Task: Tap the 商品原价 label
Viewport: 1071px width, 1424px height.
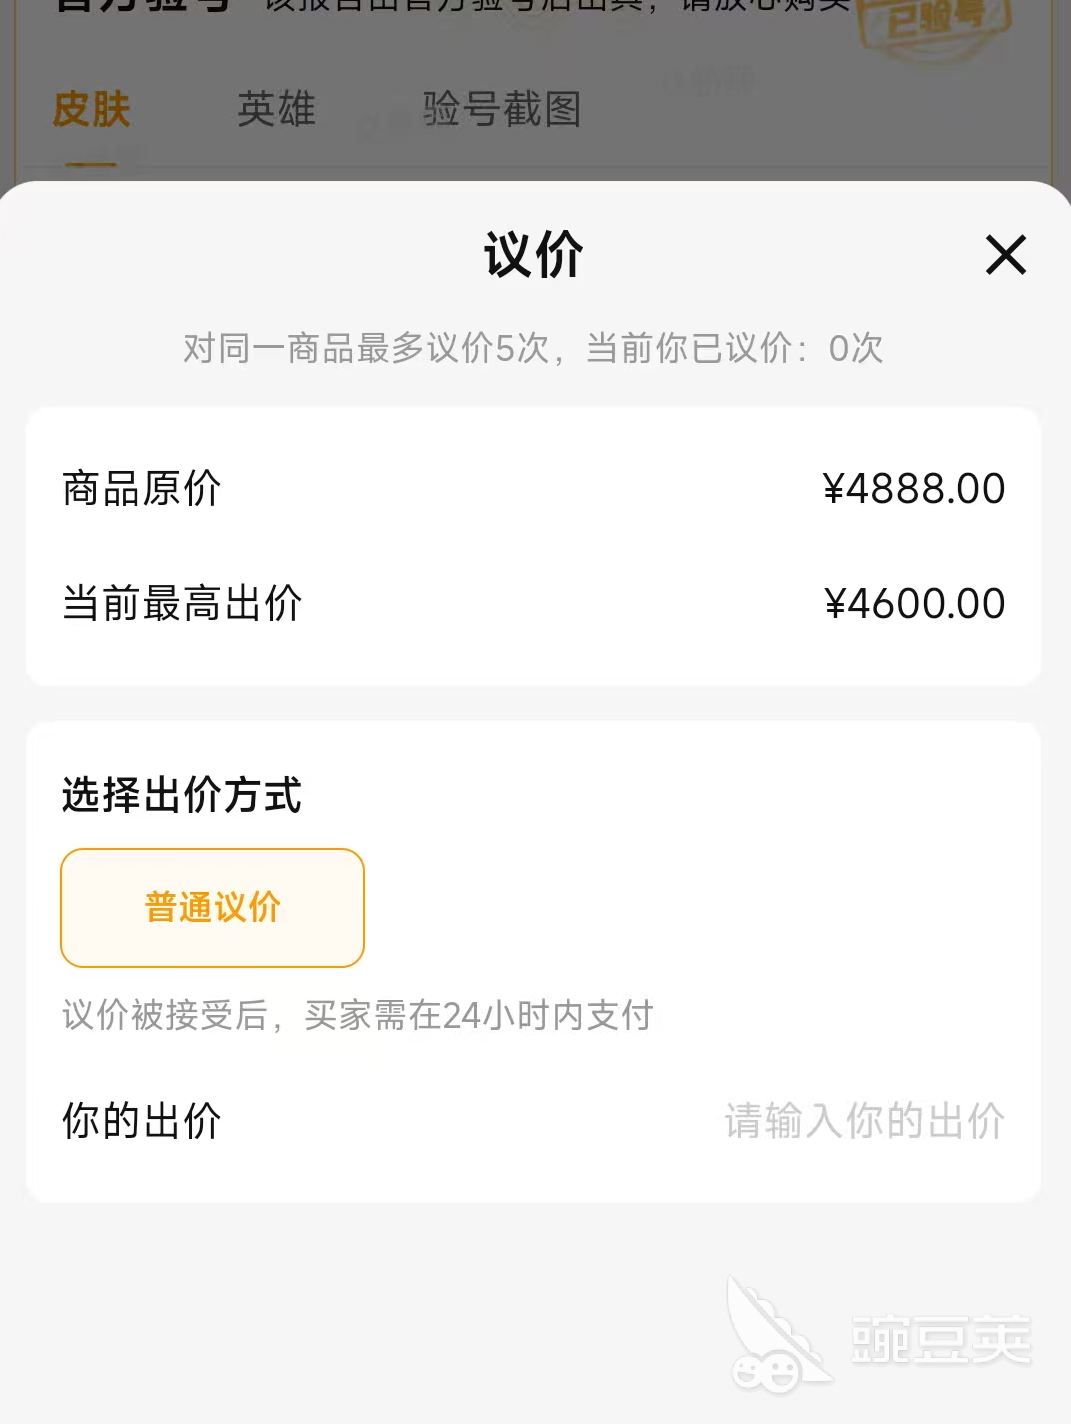Action: [141, 489]
